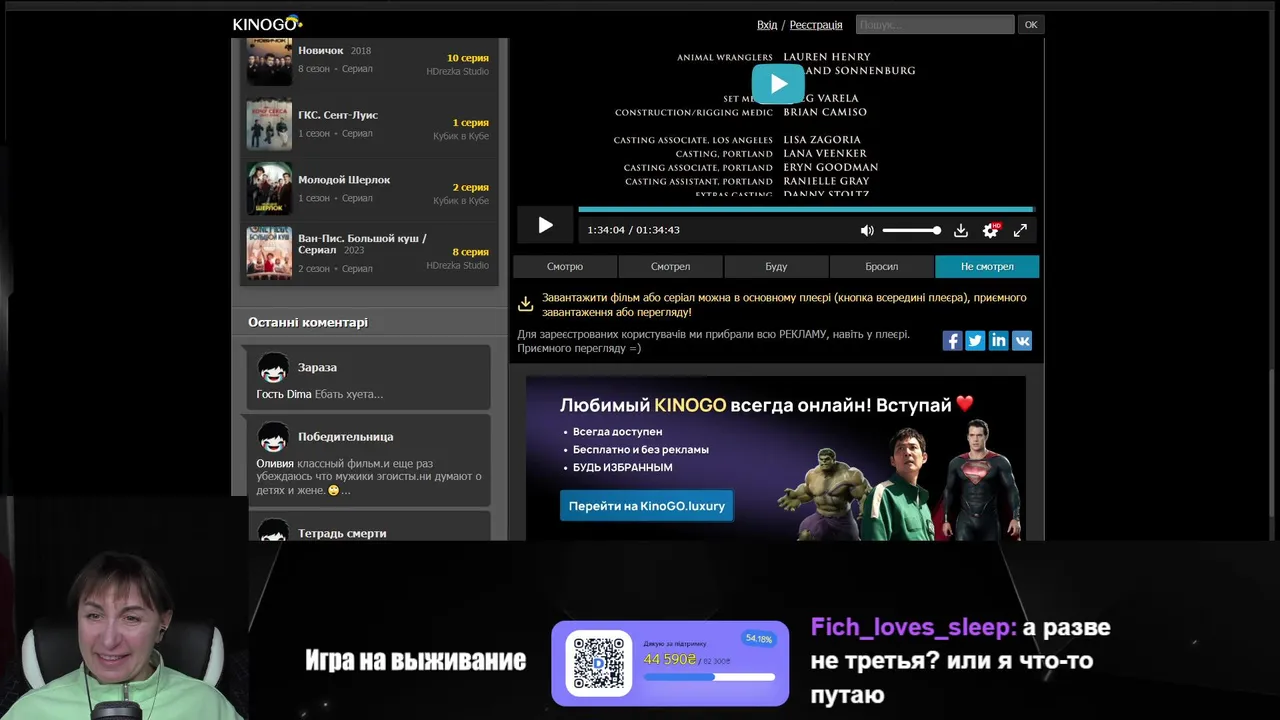This screenshot has width=1280, height=720.
Task: Click the avatar next to Победительница comment
Action: [273, 437]
